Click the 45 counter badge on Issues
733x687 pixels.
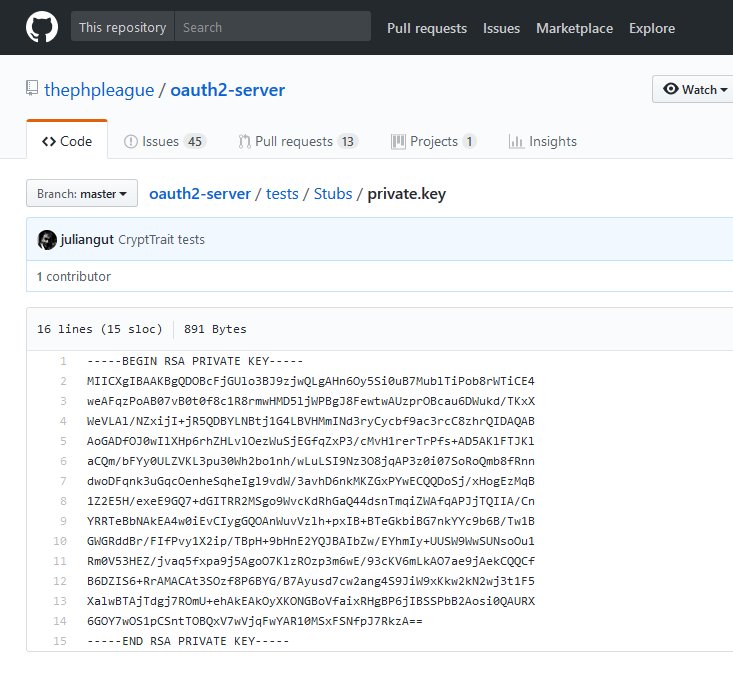coord(195,141)
